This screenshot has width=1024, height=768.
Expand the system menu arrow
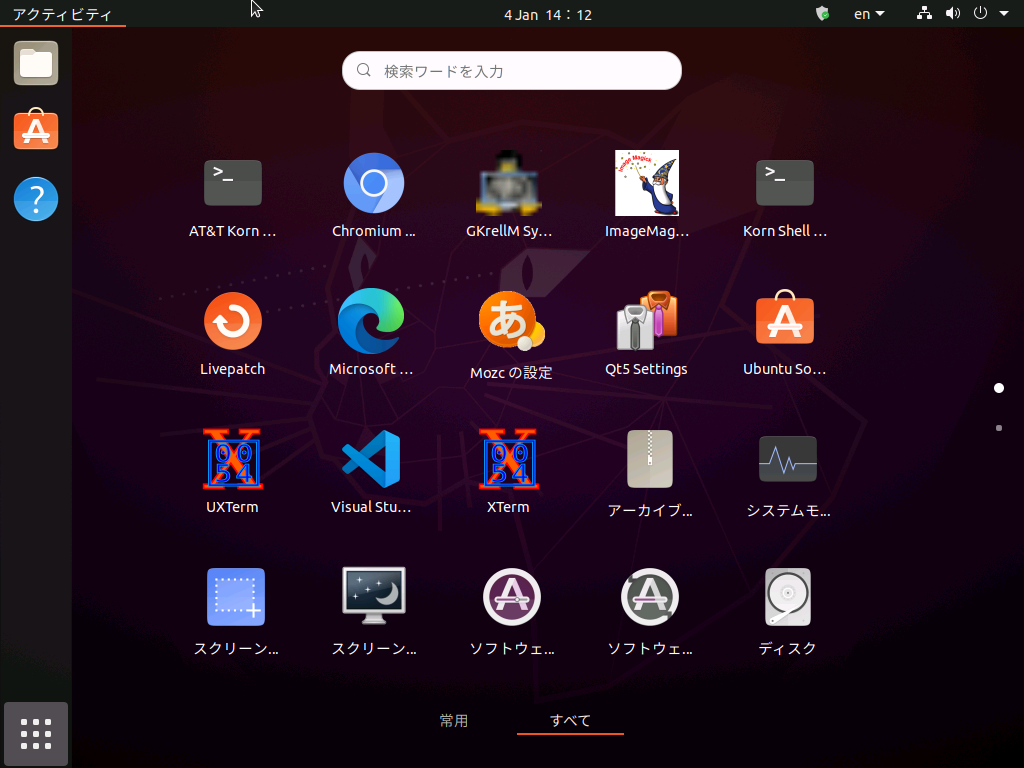click(1004, 13)
